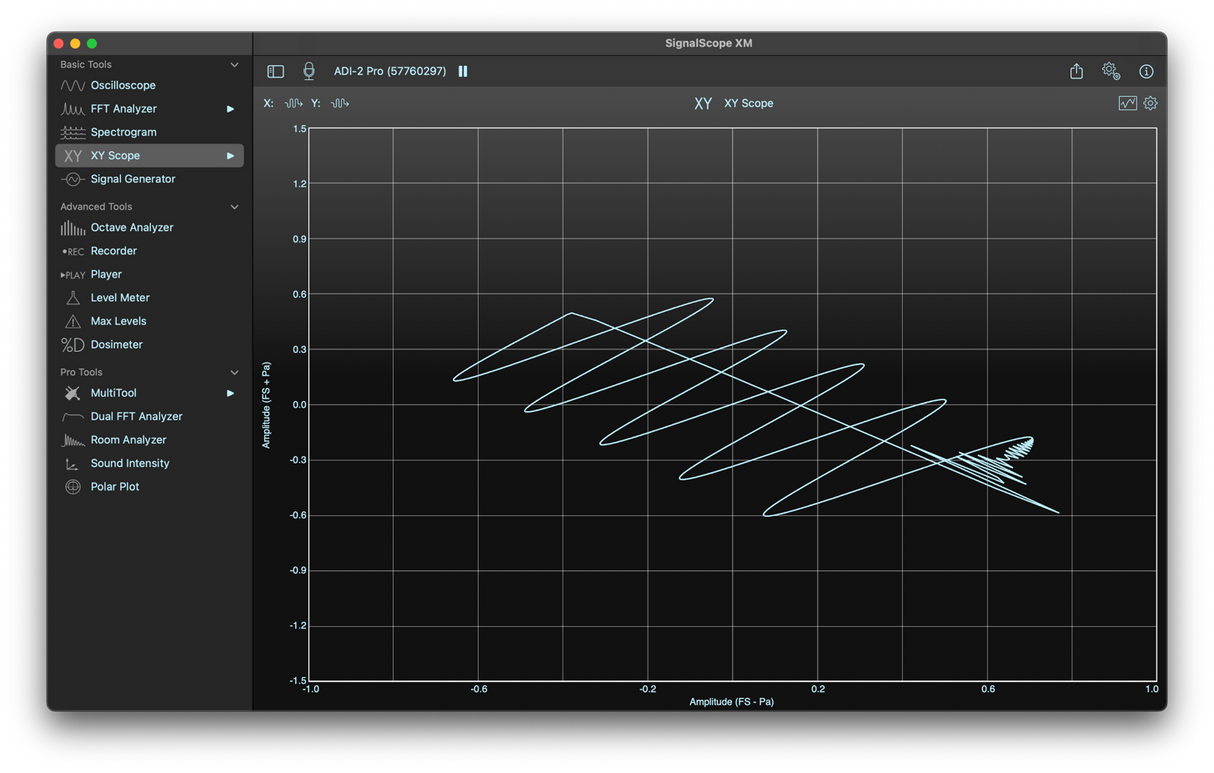Toggle the plot display mode icon
The image size is (1214, 773).
pos(1127,103)
